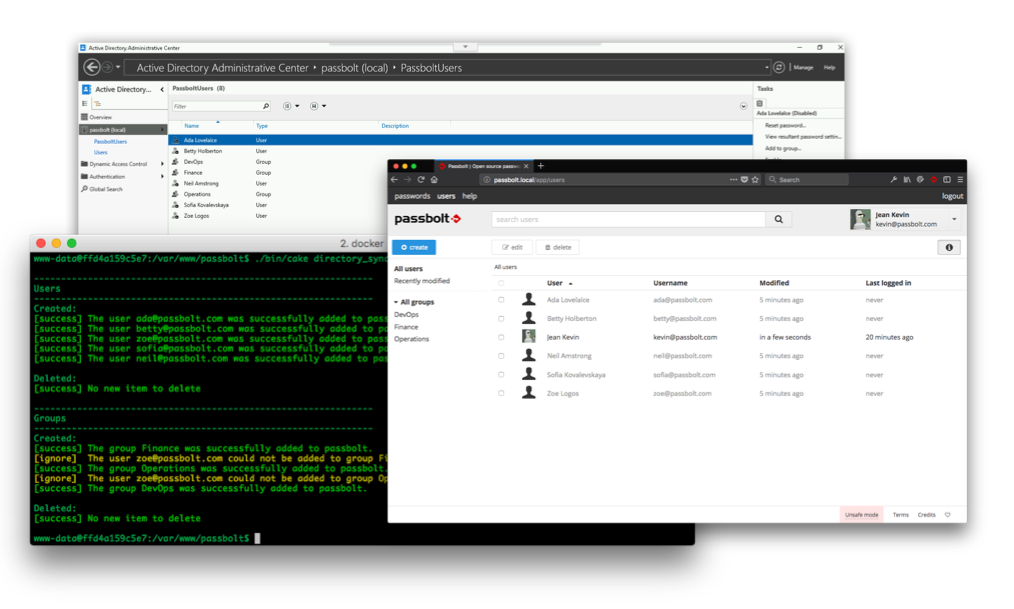This screenshot has width=1014, height=609.
Task: Select PassboltUsers in Active Directory sidebar
Action: coord(110,141)
